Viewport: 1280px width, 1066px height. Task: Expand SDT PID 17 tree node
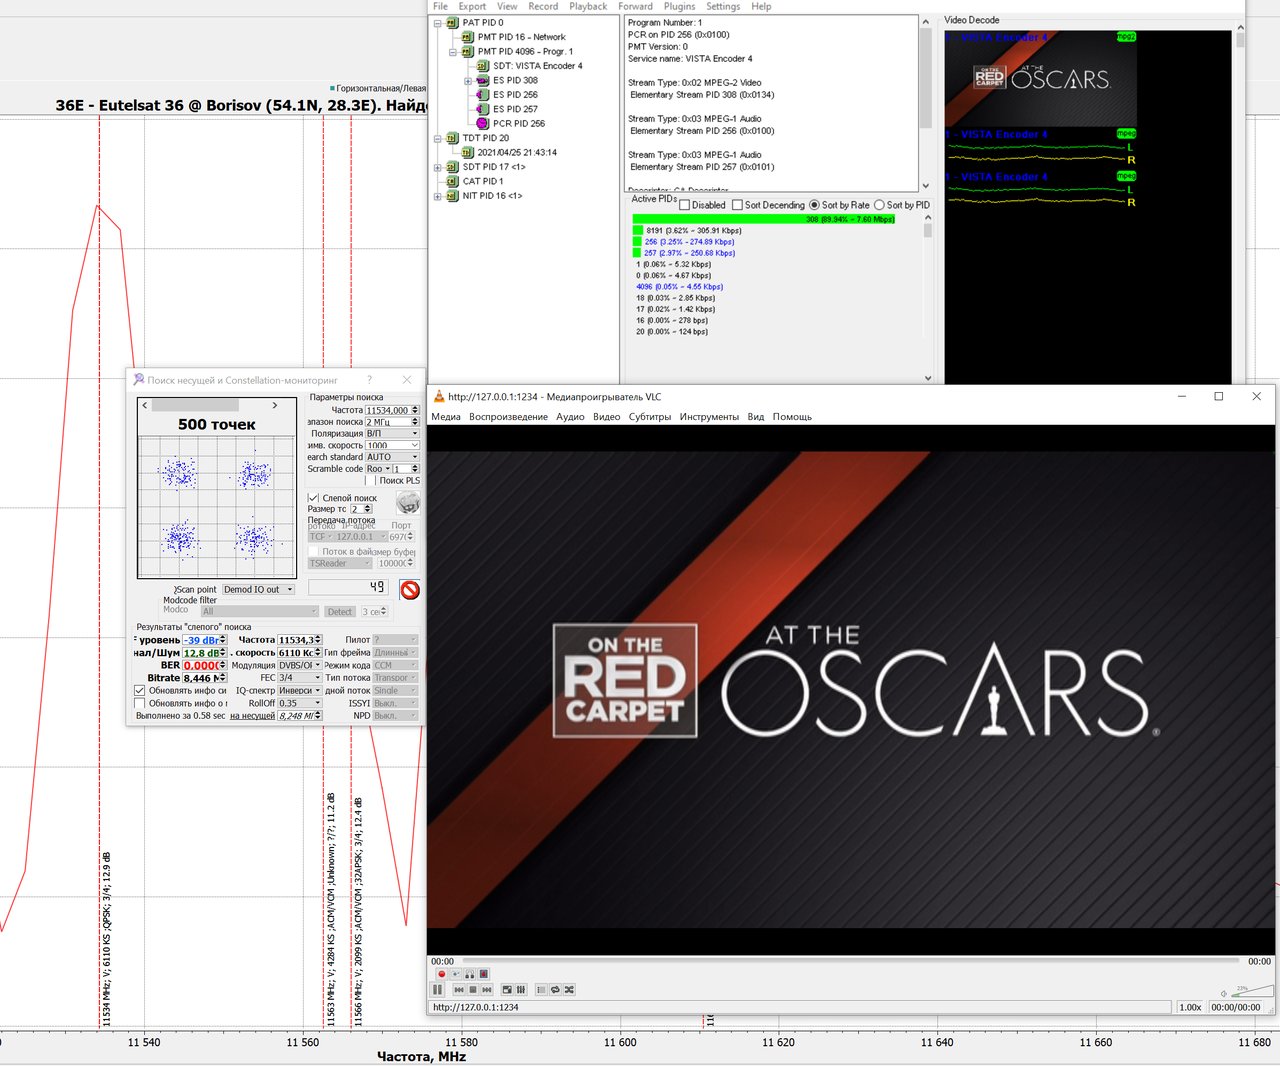[438, 167]
